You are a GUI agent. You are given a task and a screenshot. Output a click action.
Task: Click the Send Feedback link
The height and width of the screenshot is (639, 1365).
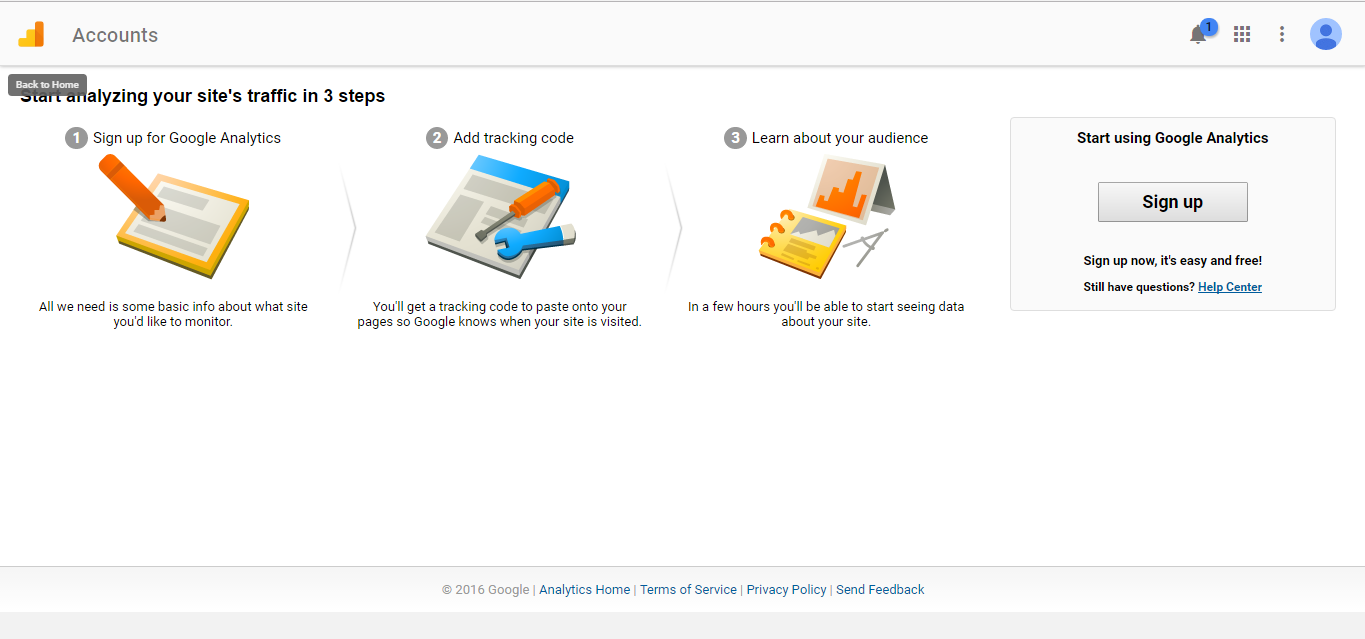pyautogui.click(x=880, y=590)
